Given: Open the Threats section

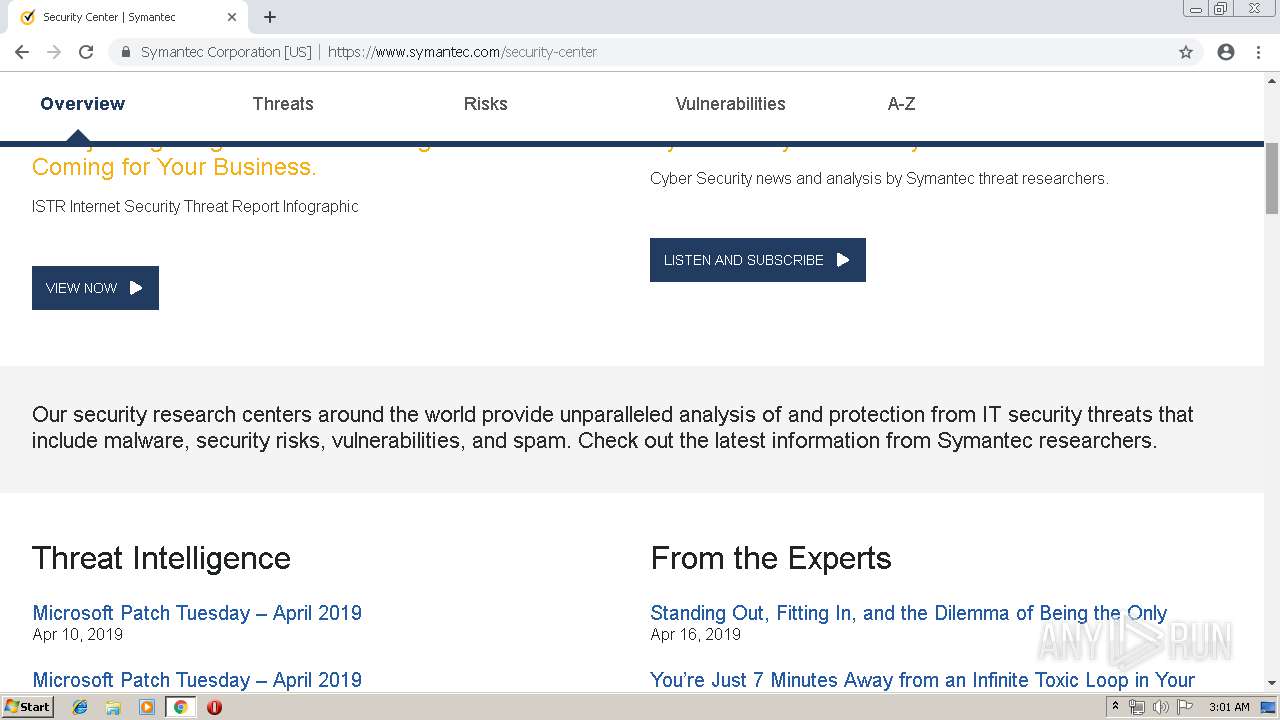Looking at the screenshot, I should (283, 104).
